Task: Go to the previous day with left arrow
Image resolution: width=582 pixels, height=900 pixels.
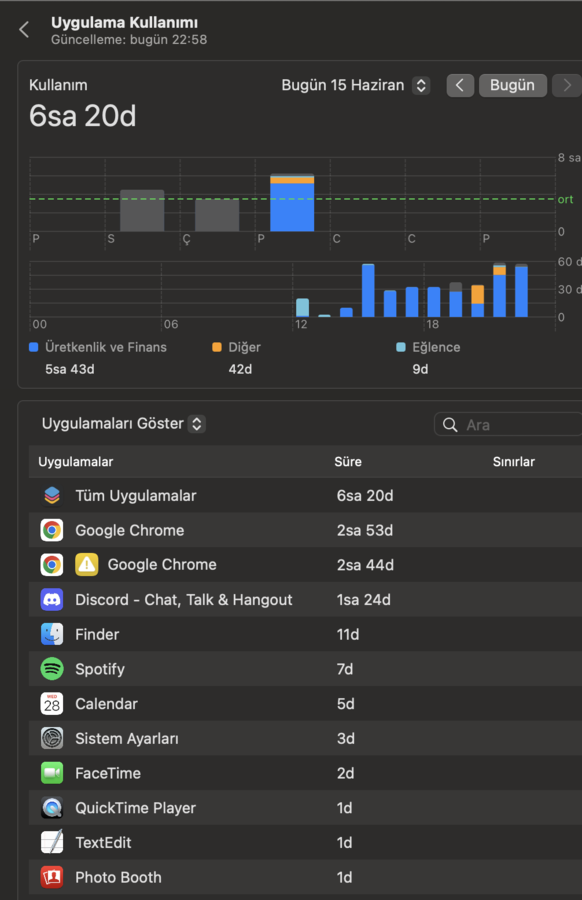Action: [460, 86]
